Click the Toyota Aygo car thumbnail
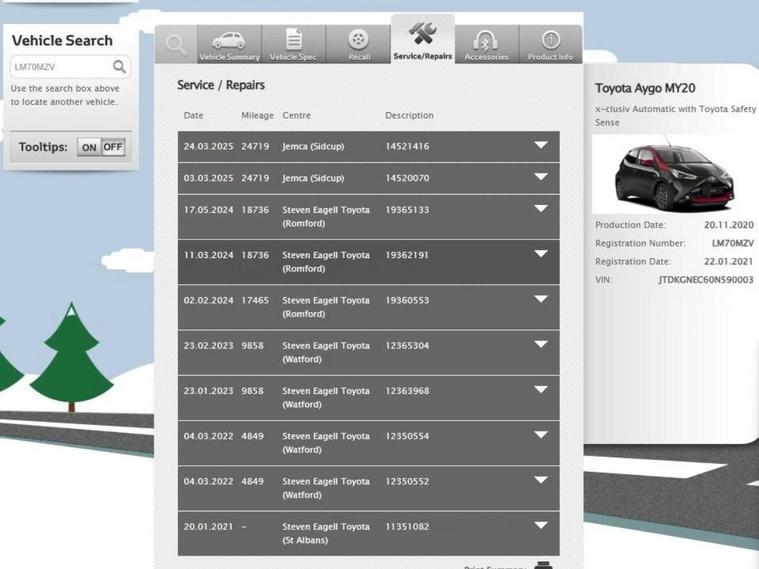Viewport: 759px width, 569px height. (674, 175)
